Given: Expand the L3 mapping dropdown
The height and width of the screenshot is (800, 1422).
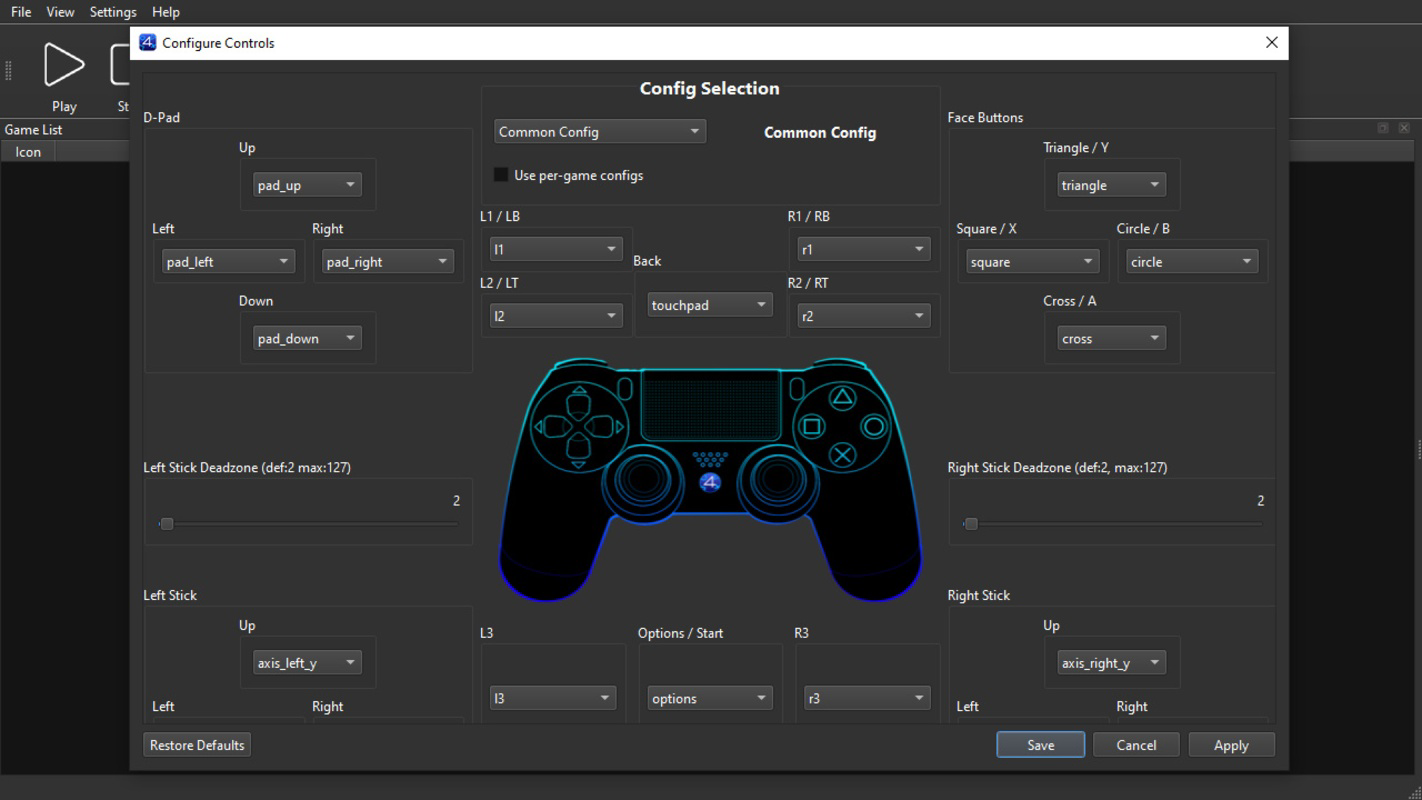Looking at the screenshot, I should click(553, 698).
